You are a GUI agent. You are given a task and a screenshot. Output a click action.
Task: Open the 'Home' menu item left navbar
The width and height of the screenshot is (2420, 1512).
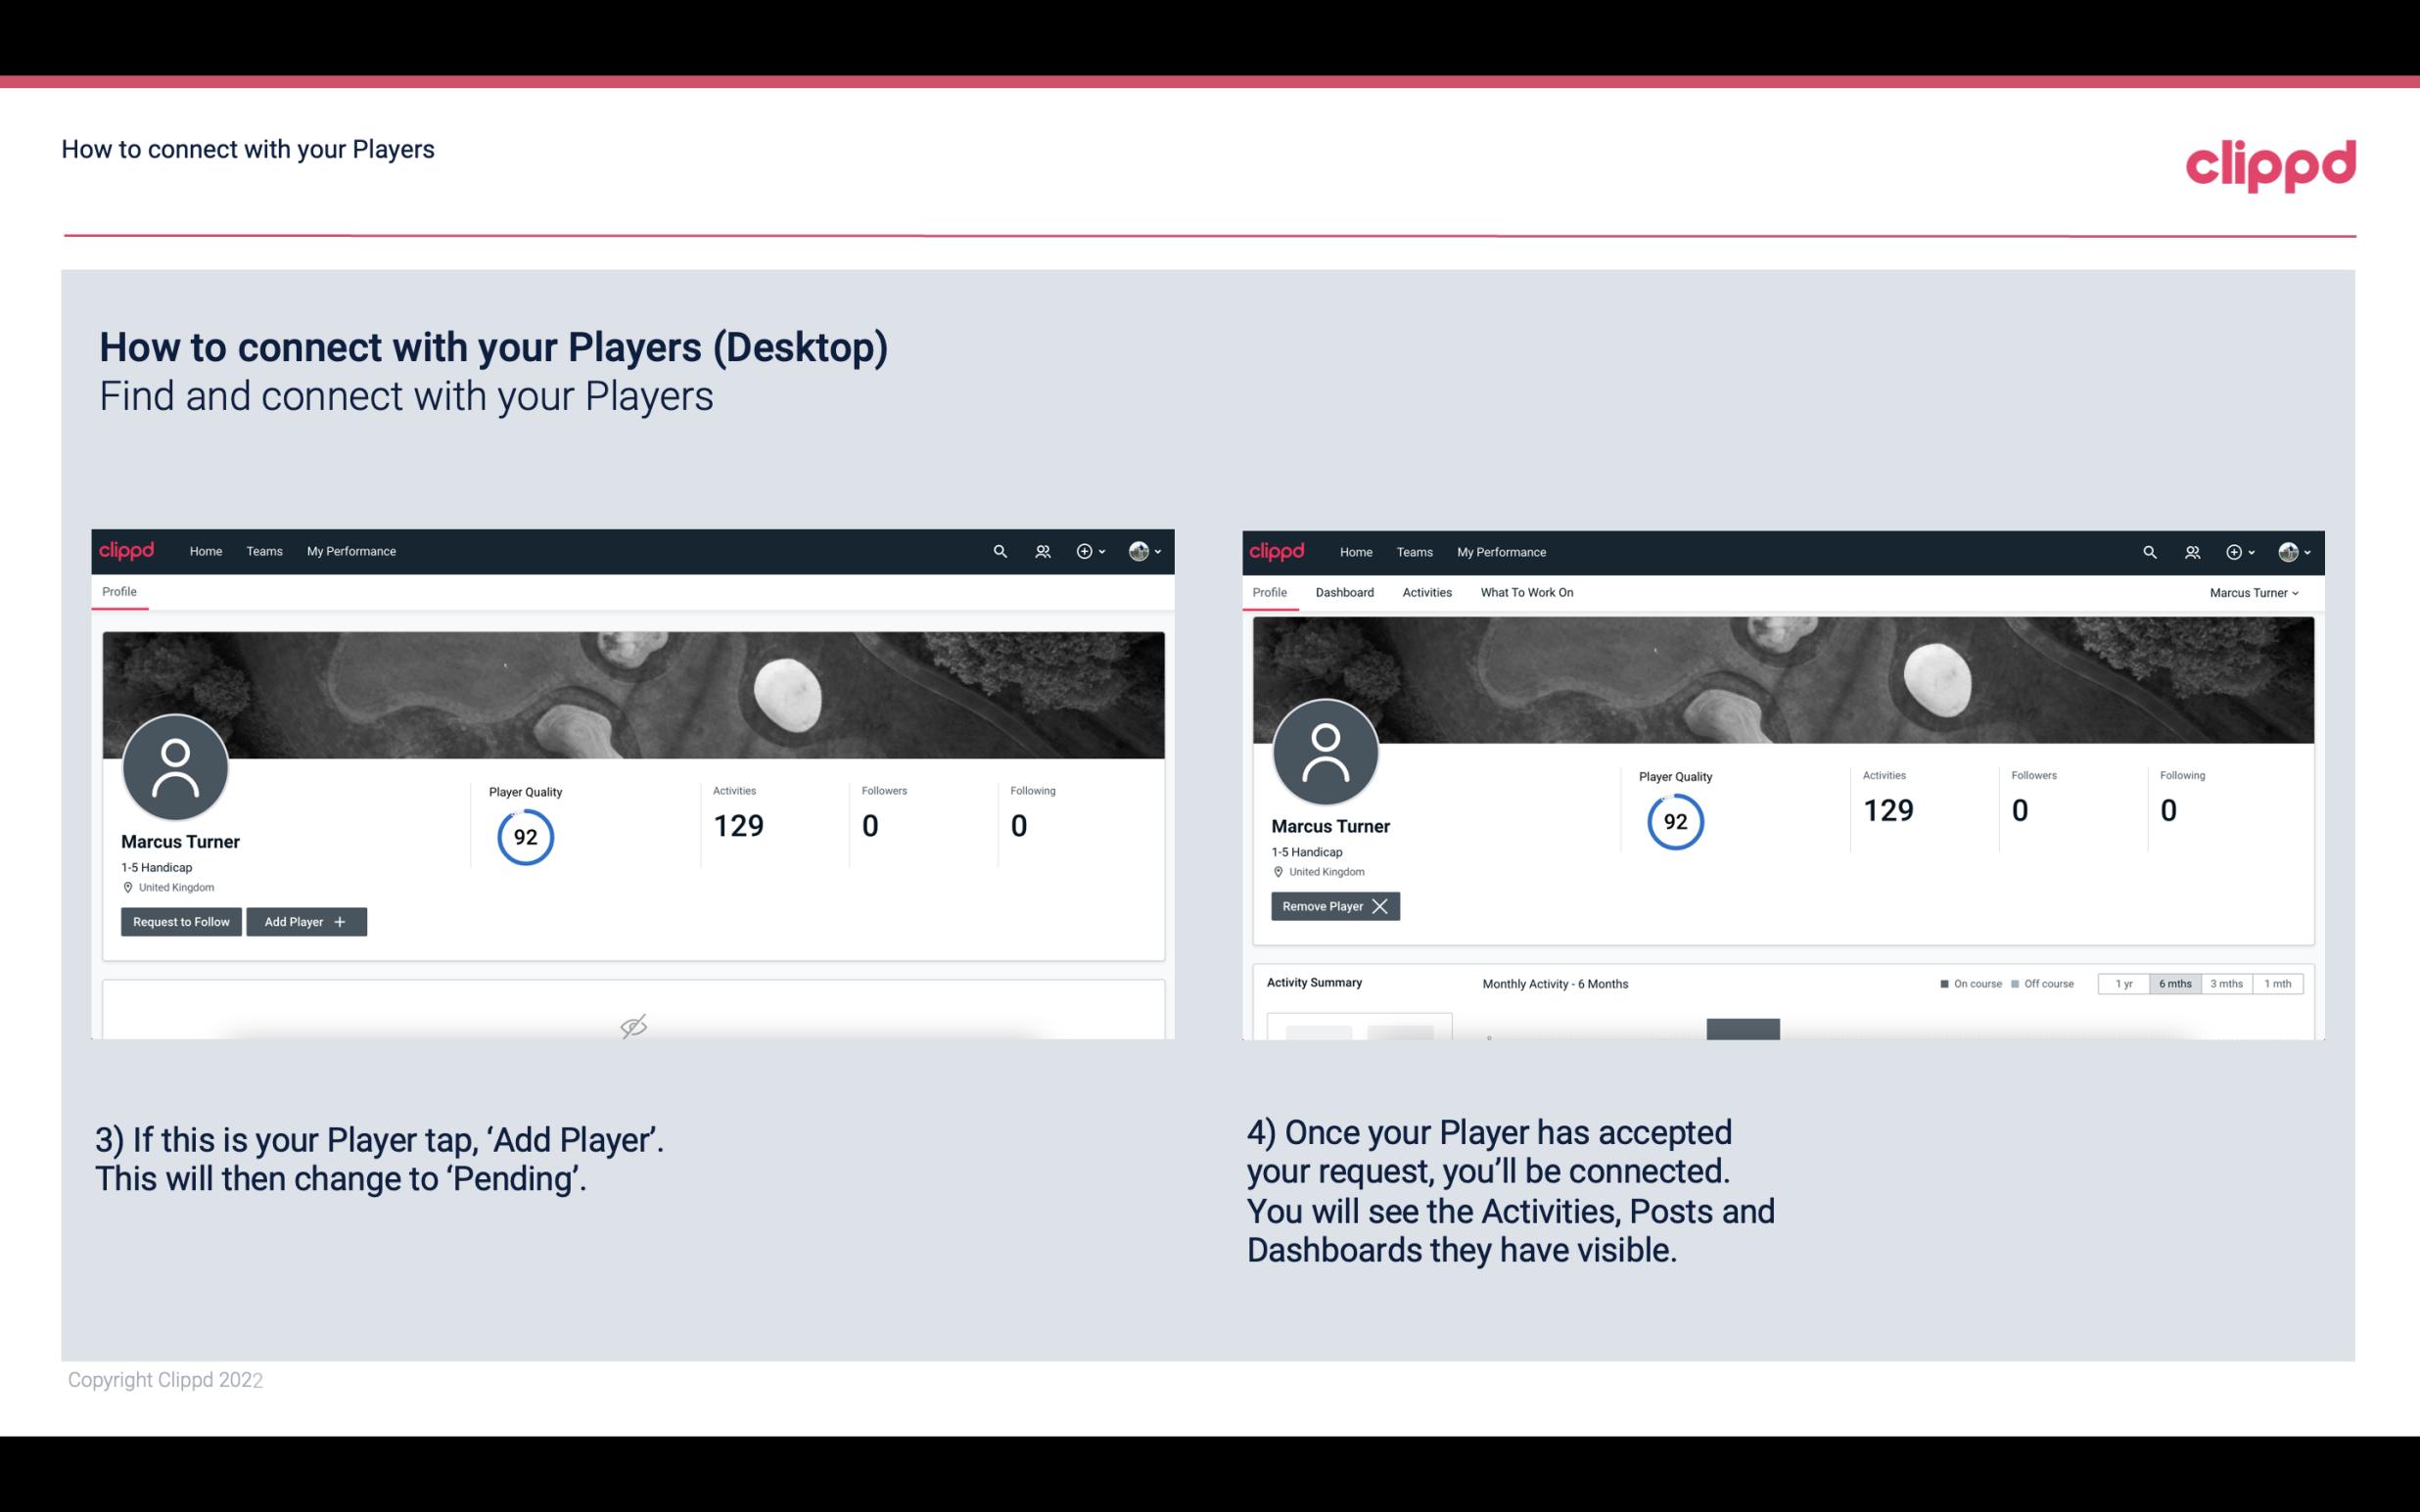coord(206,550)
